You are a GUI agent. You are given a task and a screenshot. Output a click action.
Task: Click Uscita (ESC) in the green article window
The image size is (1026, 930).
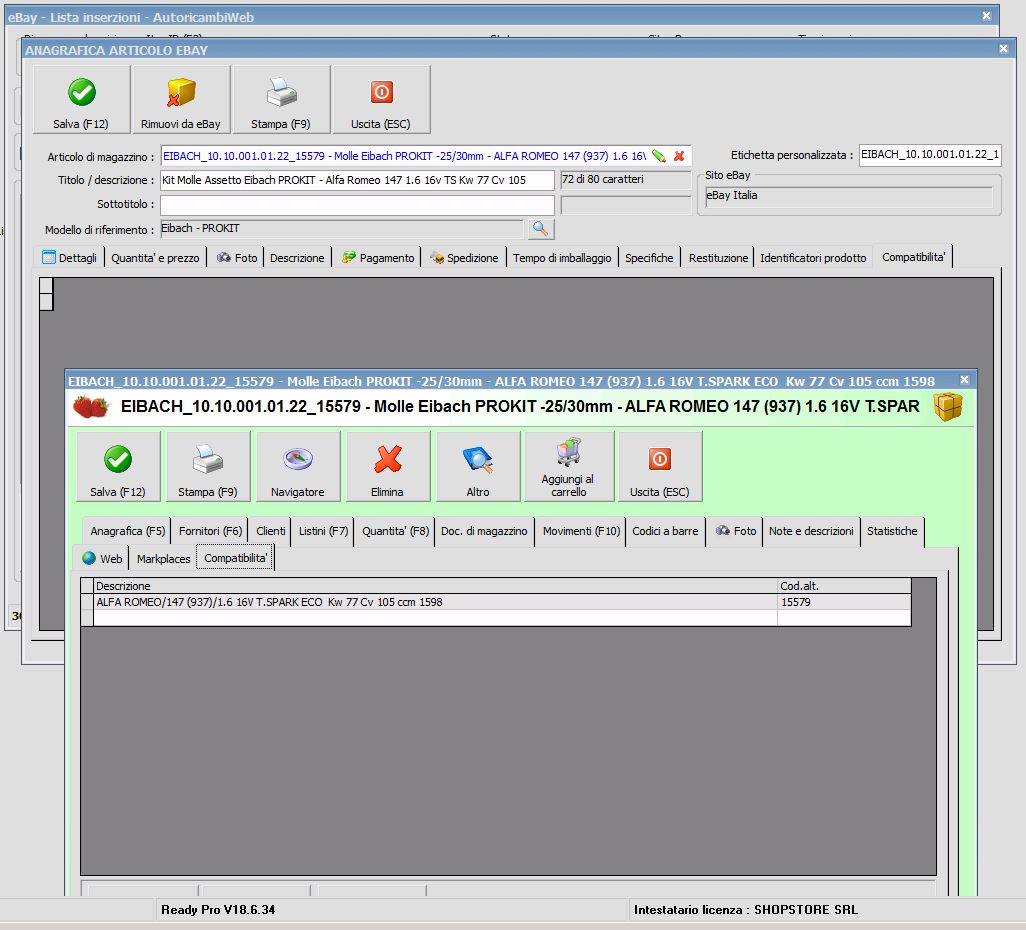click(660, 467)
